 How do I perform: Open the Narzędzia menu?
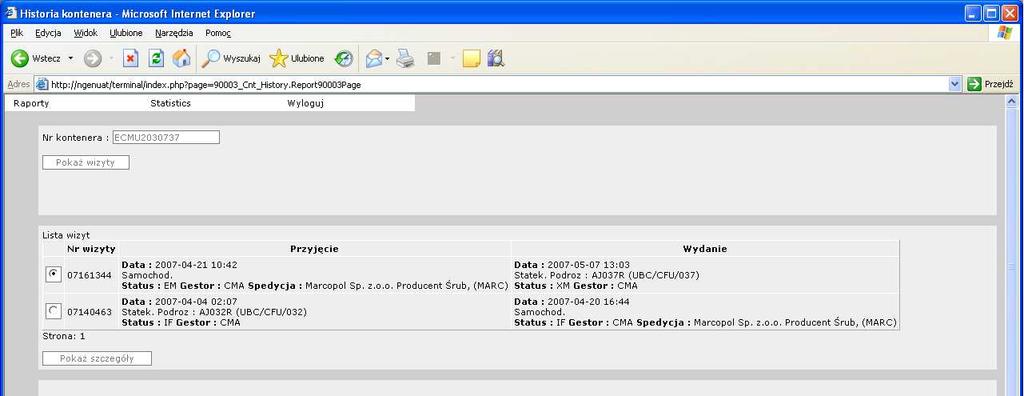tap(174, 33)
